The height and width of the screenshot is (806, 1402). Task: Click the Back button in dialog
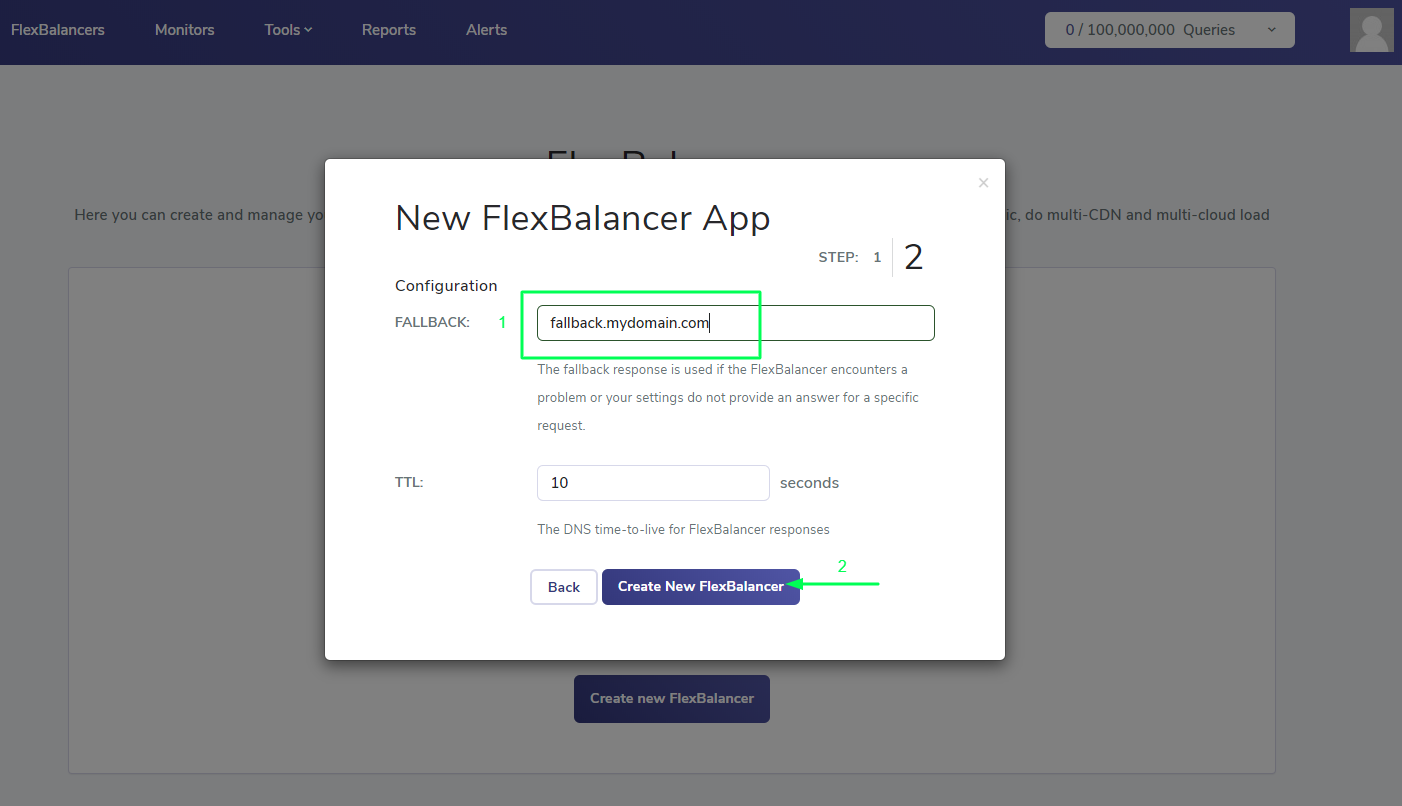point(564,587)
